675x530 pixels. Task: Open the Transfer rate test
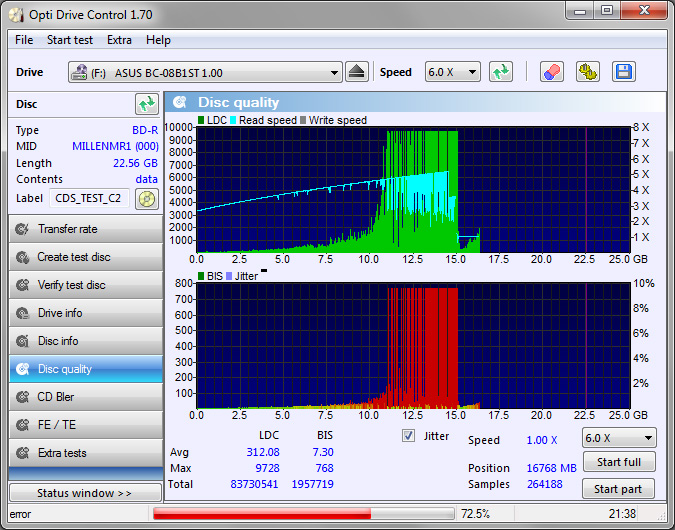[x=84, y=229]
